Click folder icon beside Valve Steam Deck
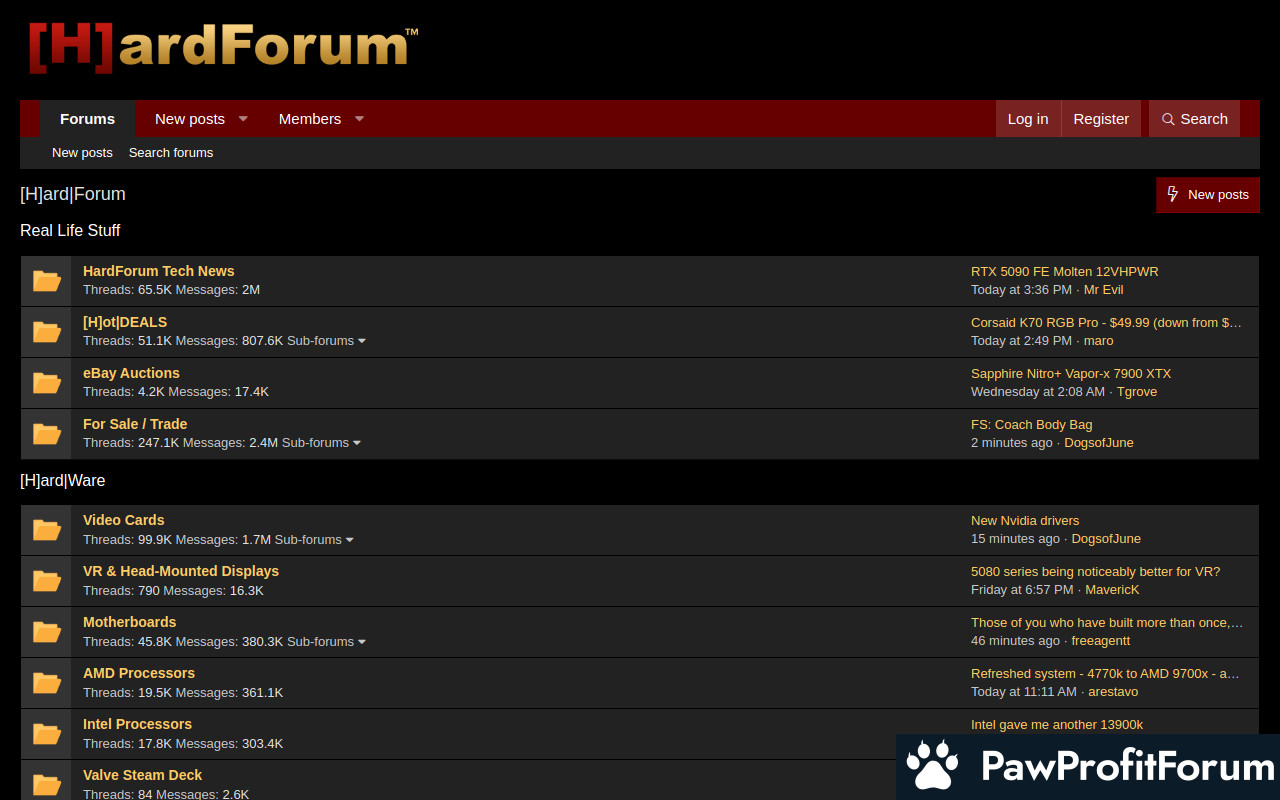Viewport: 1280px width, 800px height. click(x=47, y=785)
